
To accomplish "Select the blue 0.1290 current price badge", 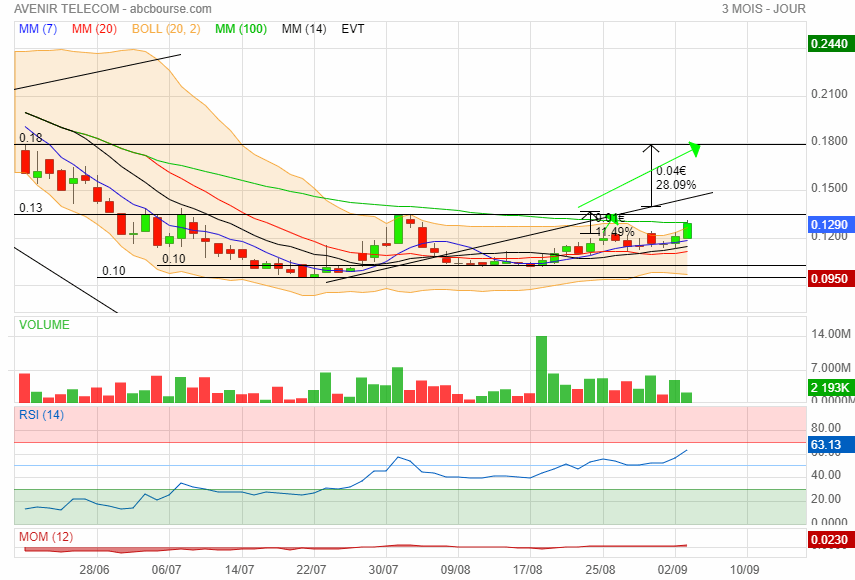I will 829,225.
